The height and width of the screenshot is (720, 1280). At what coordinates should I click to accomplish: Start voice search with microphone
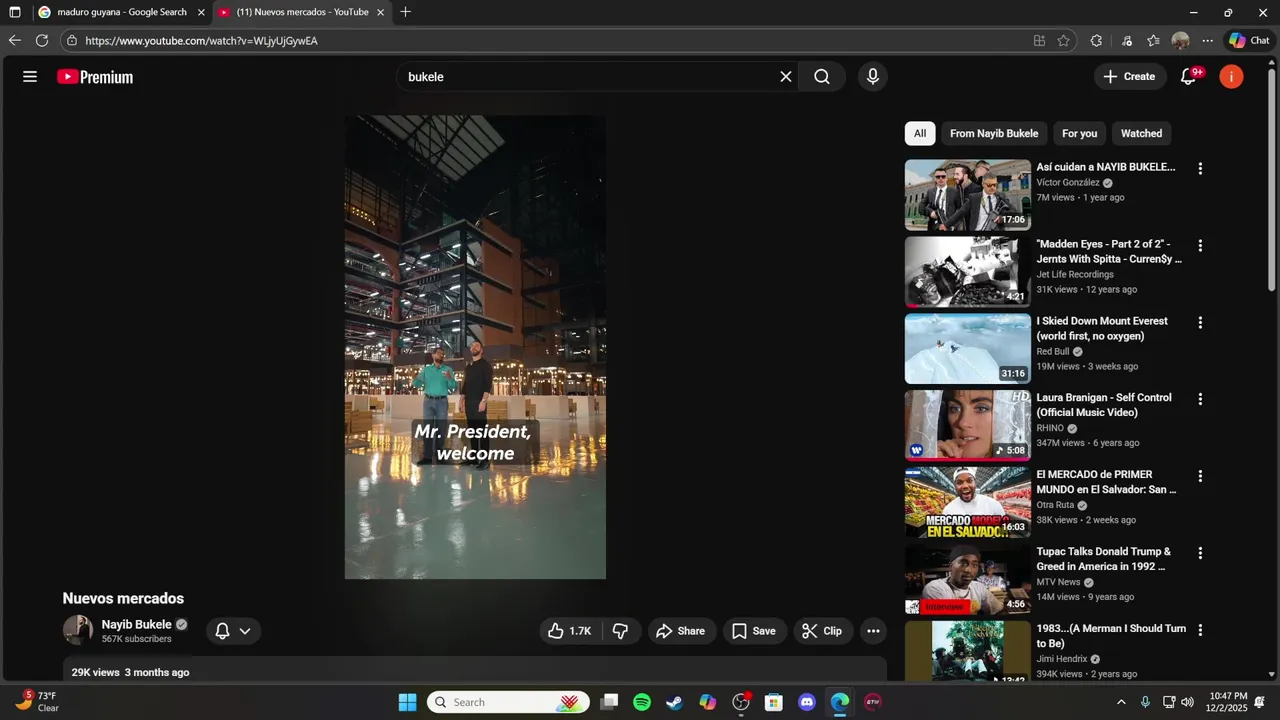coord(873,77)
